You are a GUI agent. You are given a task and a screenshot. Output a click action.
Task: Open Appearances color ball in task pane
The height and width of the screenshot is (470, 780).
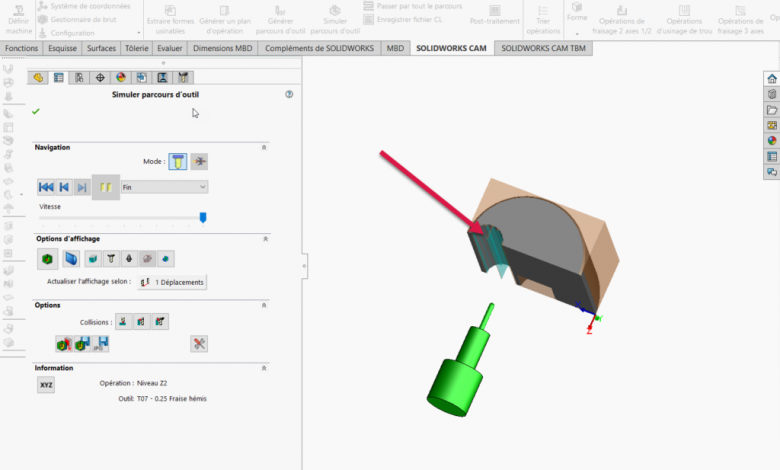tap(772, 141)
